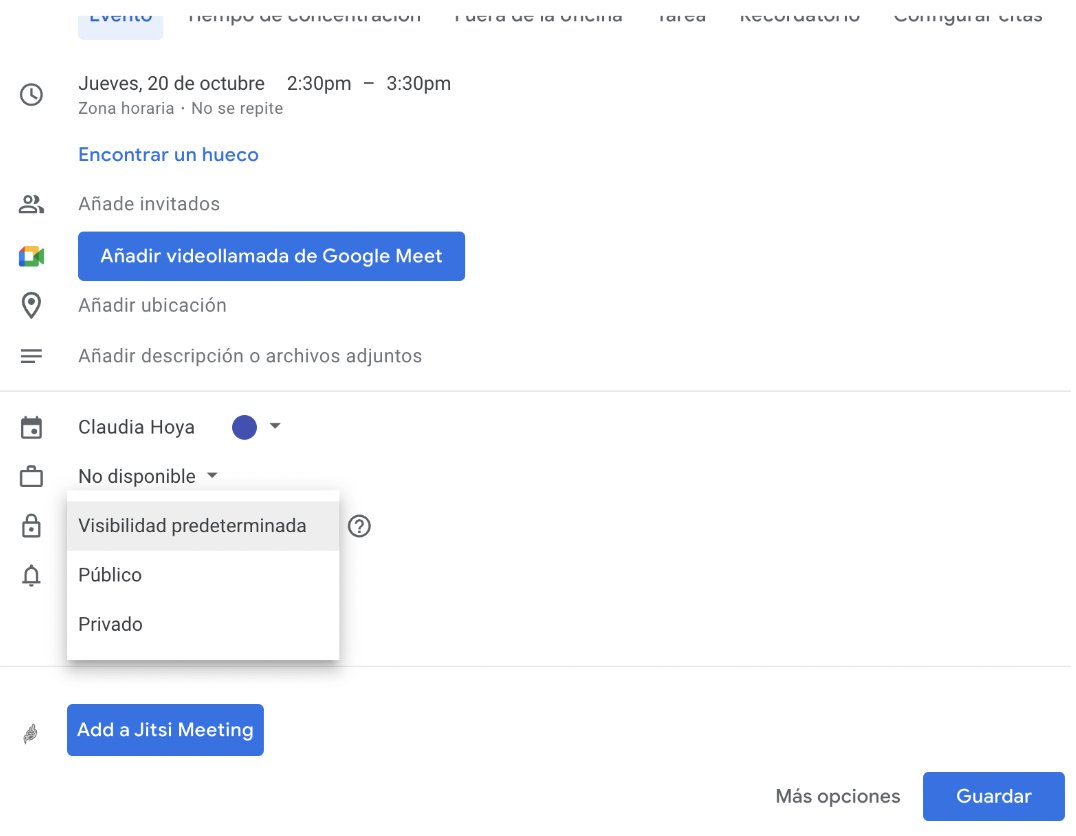Change the start time 2:30pm
This screenshot has width=1076, height=836.
pos(319,84)
